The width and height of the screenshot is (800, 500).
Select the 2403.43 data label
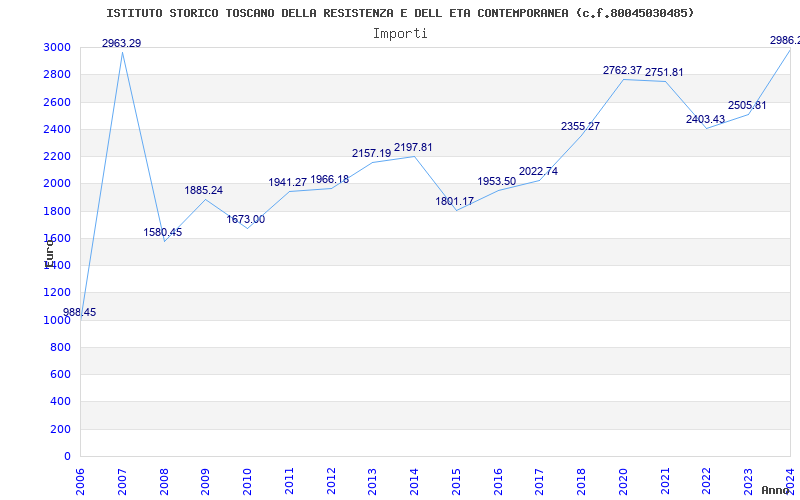(705, 119)
